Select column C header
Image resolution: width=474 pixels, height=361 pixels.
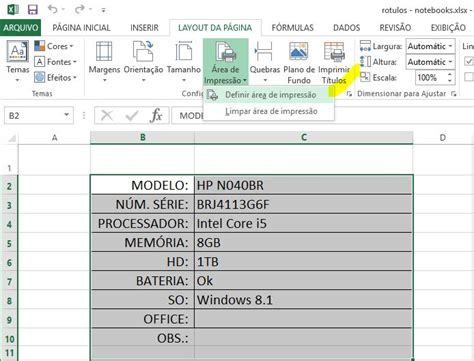tap(304, 137)
